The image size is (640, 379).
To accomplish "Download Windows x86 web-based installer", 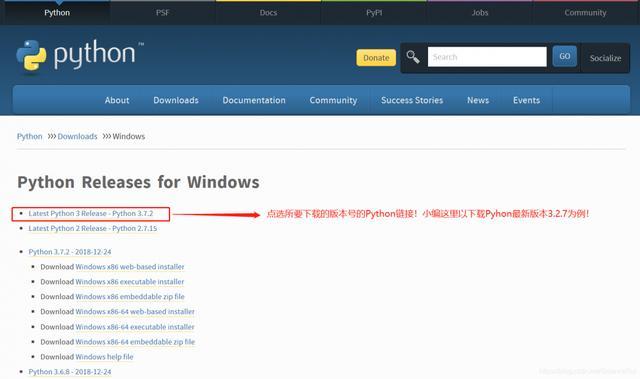I will pyautogui.click(x=130, y=267).
